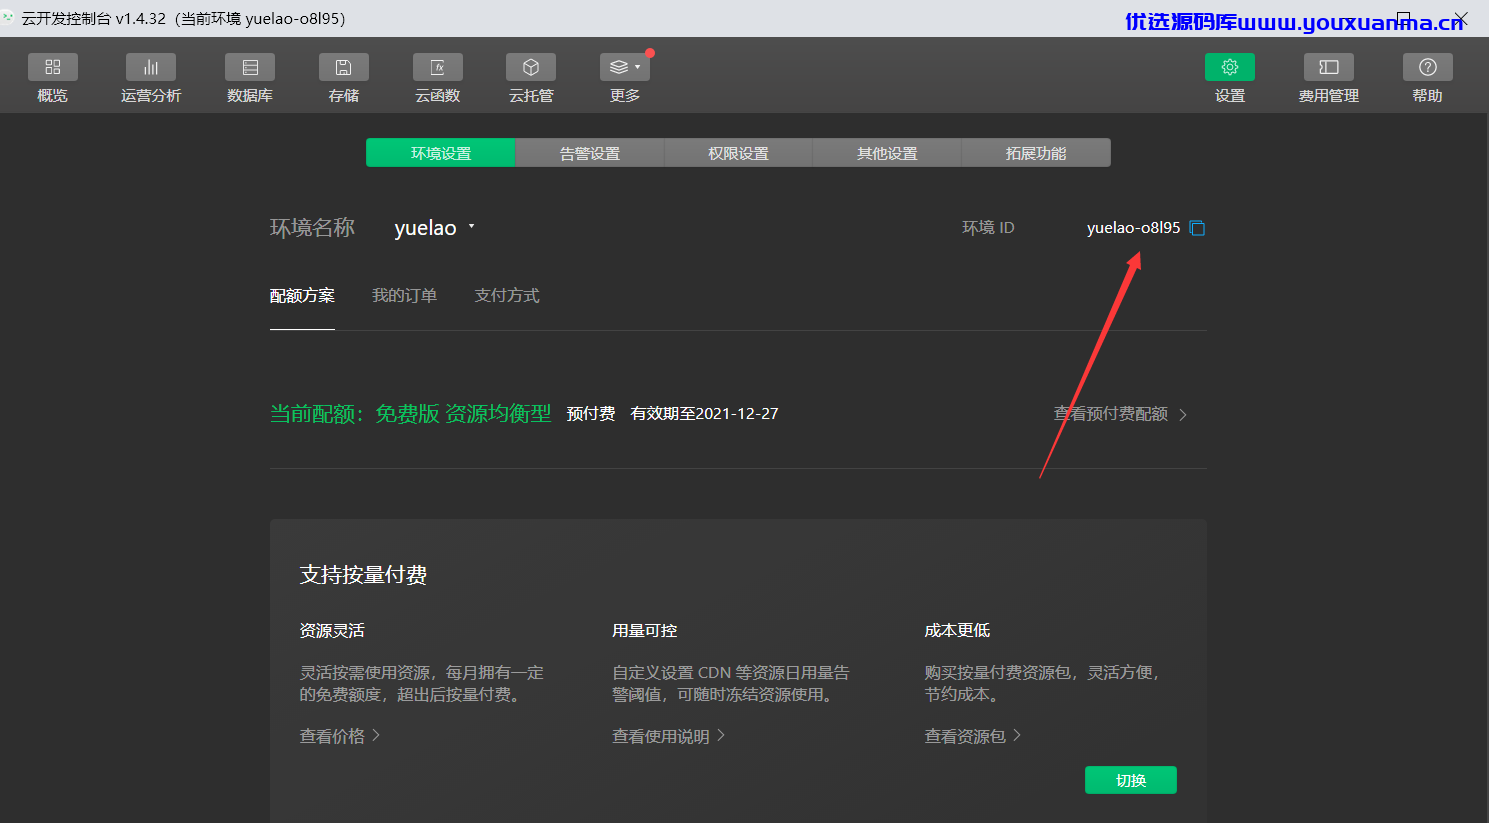Click the 环境名称 label
The width and height of the screenshot is (1489, 823).
pyautogui.click(x=313, y=228)
